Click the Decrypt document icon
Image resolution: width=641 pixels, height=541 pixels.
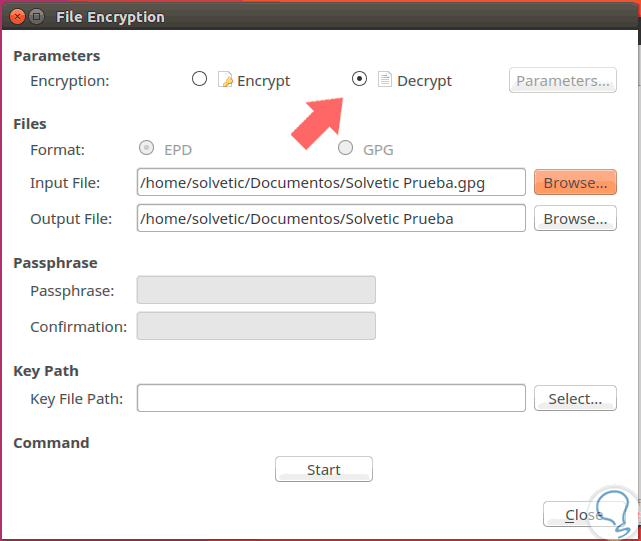click(384, 80)
